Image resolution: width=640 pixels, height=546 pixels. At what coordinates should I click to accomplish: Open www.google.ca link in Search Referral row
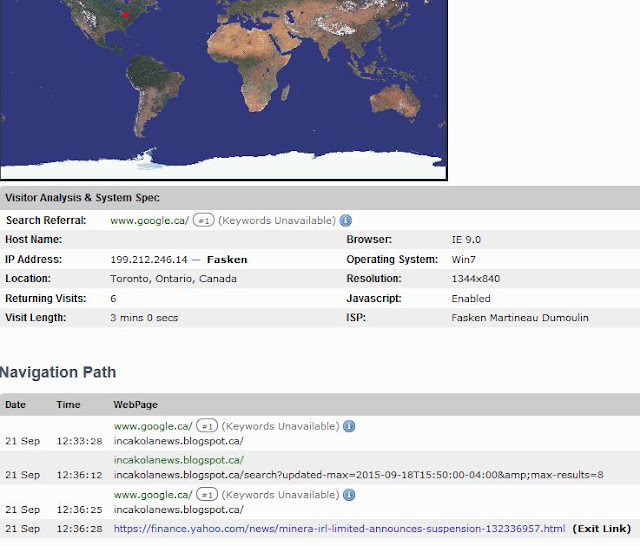tap(149, 221)
